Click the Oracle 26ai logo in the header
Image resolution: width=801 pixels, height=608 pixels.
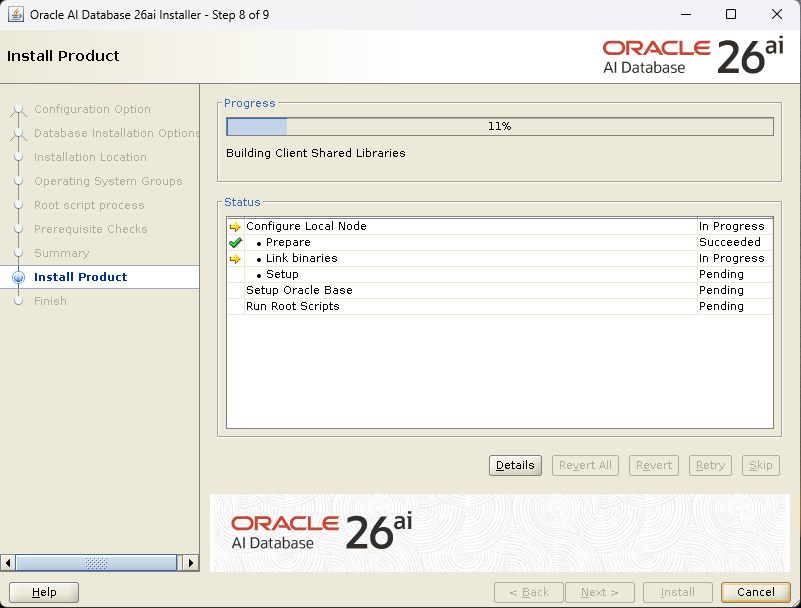pos(693,57)
